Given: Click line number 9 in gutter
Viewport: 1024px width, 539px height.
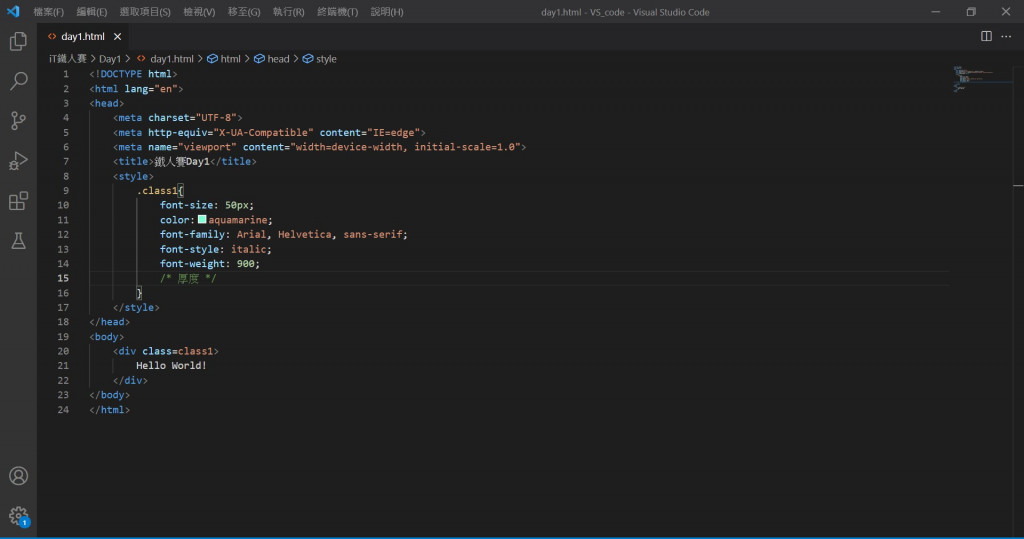Looking at the screenshot, I should pyautogui.click(x=65, y=191).
